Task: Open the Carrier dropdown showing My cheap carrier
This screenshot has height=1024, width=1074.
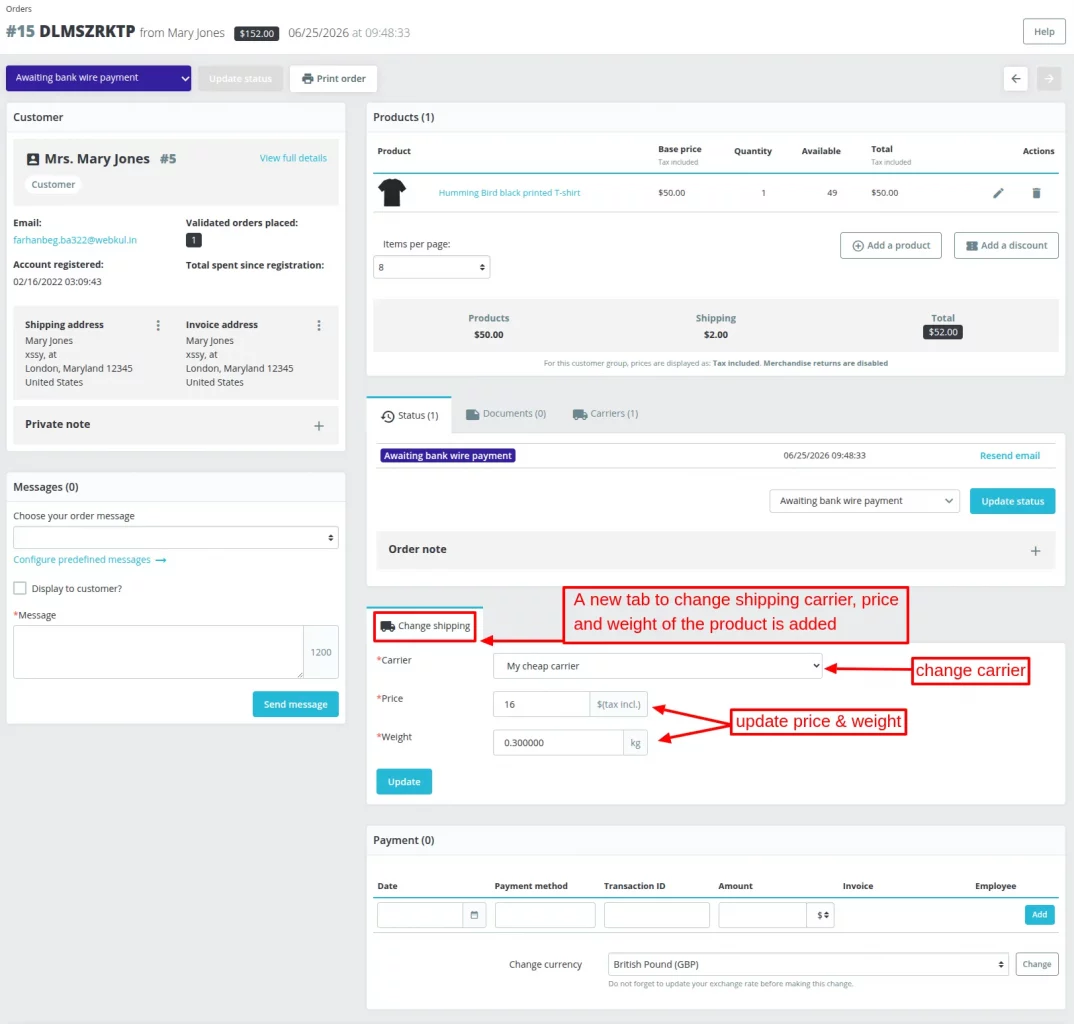Action: (658, 666)
